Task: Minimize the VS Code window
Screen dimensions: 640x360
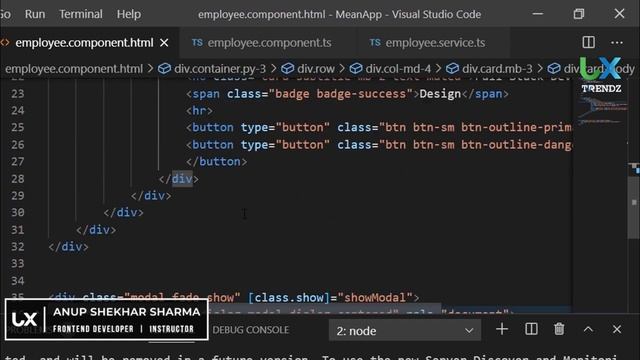Action: pos(538,14)
